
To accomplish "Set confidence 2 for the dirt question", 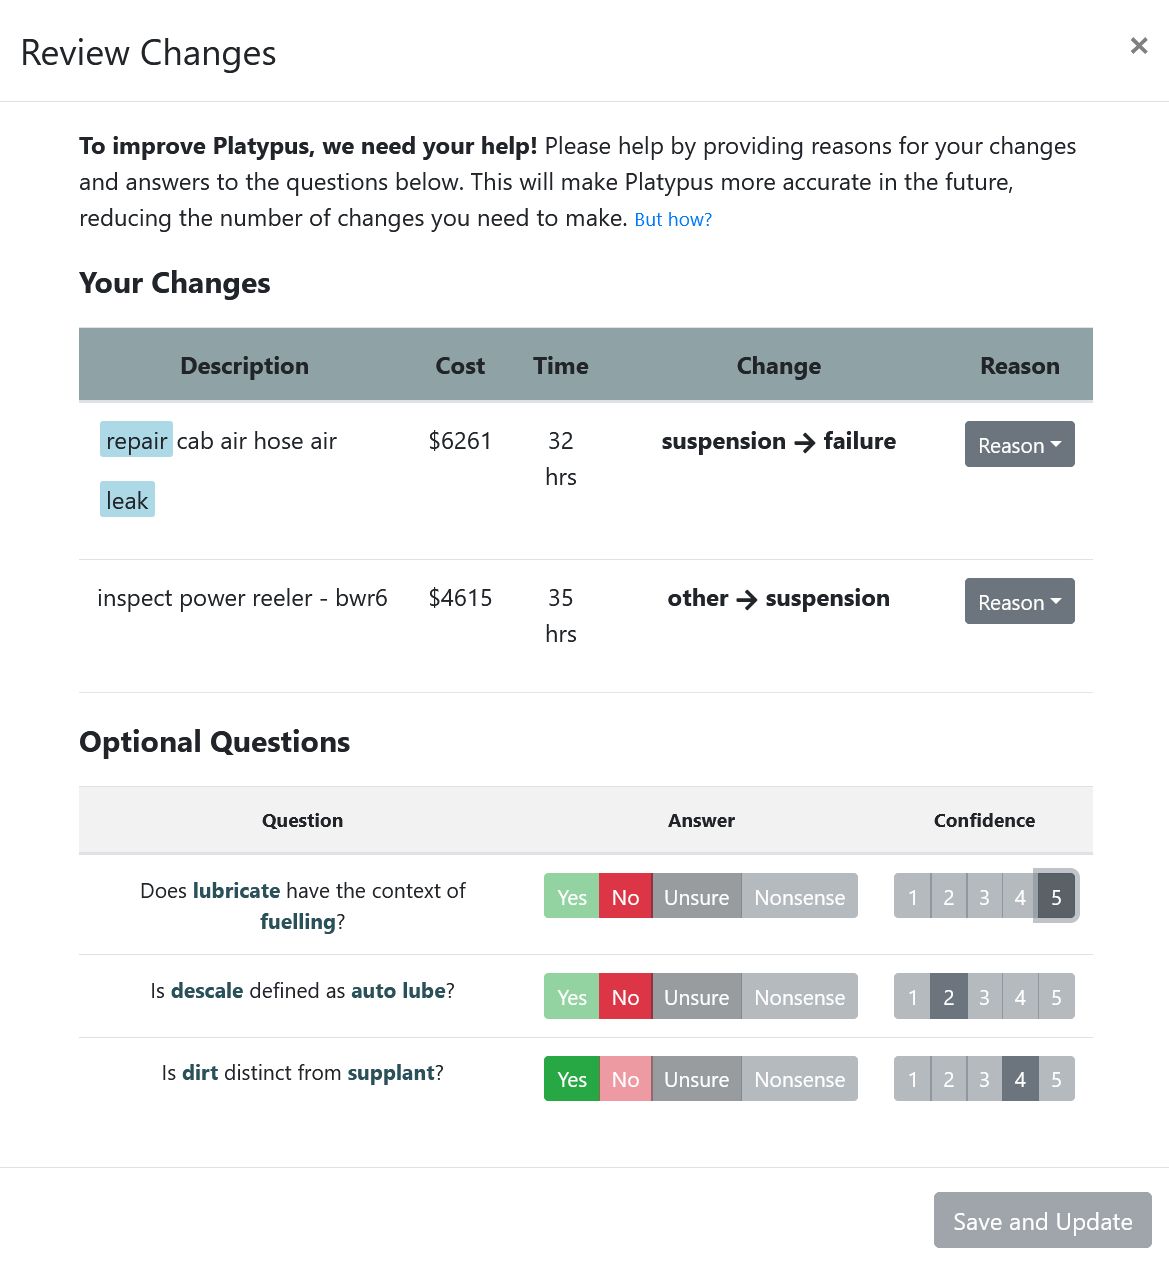I will (x=948, y=1079).
